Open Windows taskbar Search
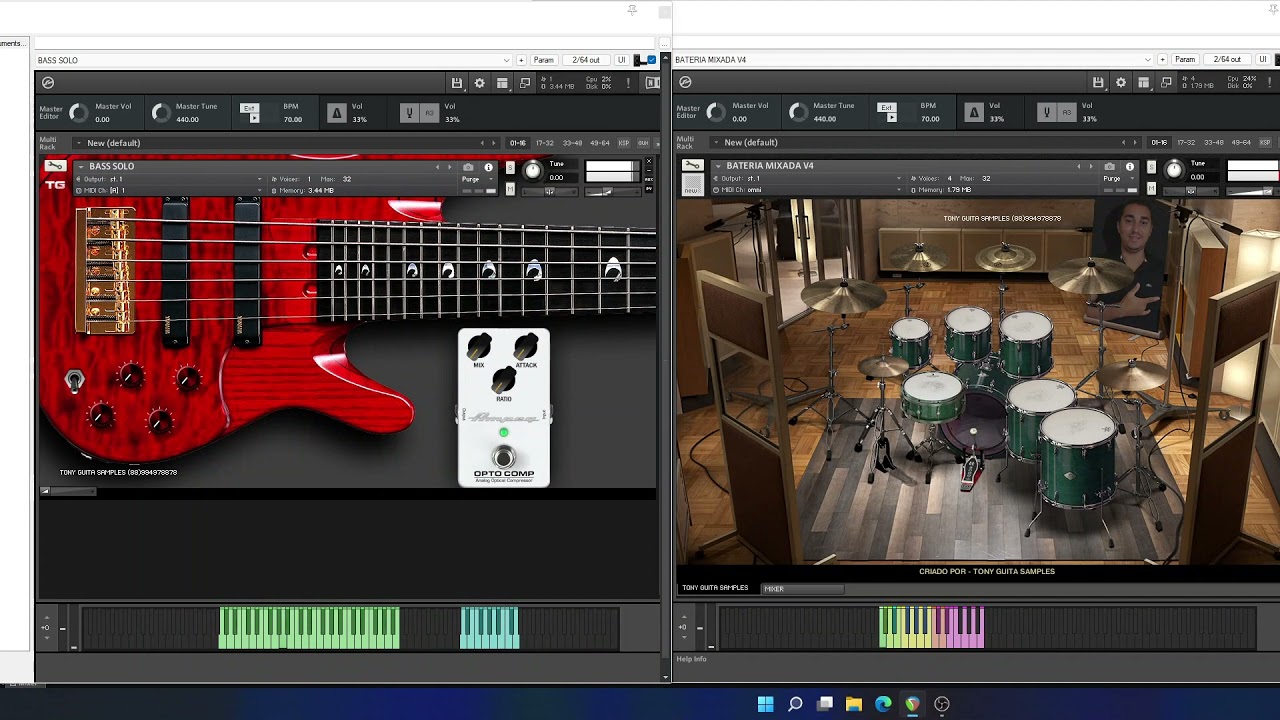This screenshot has width=1280, height=720. 795,704
